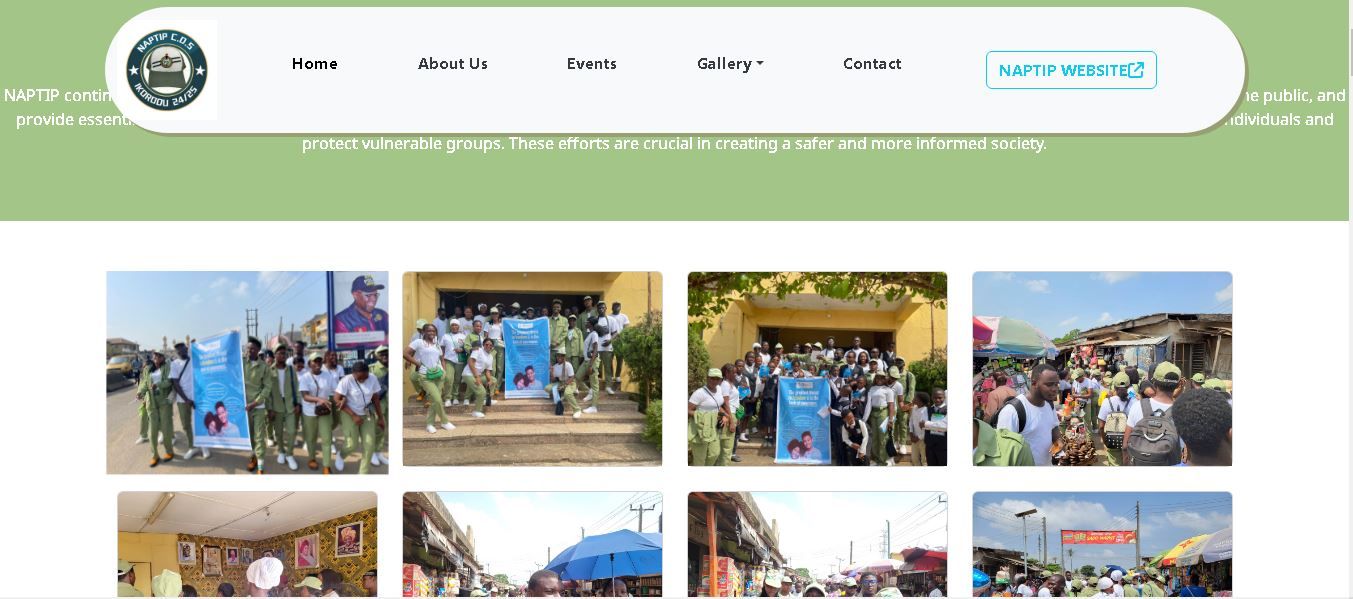
Task: Open the Home menu item
Action: point(315,64)
